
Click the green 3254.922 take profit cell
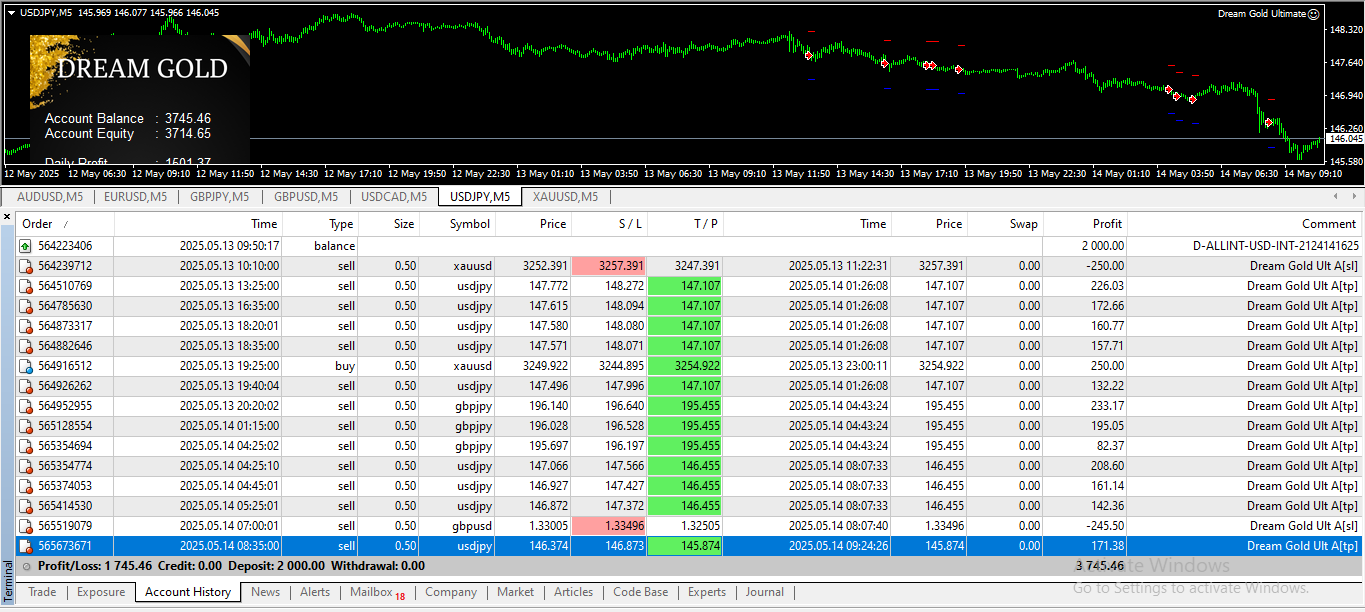[x=686, y=366]
